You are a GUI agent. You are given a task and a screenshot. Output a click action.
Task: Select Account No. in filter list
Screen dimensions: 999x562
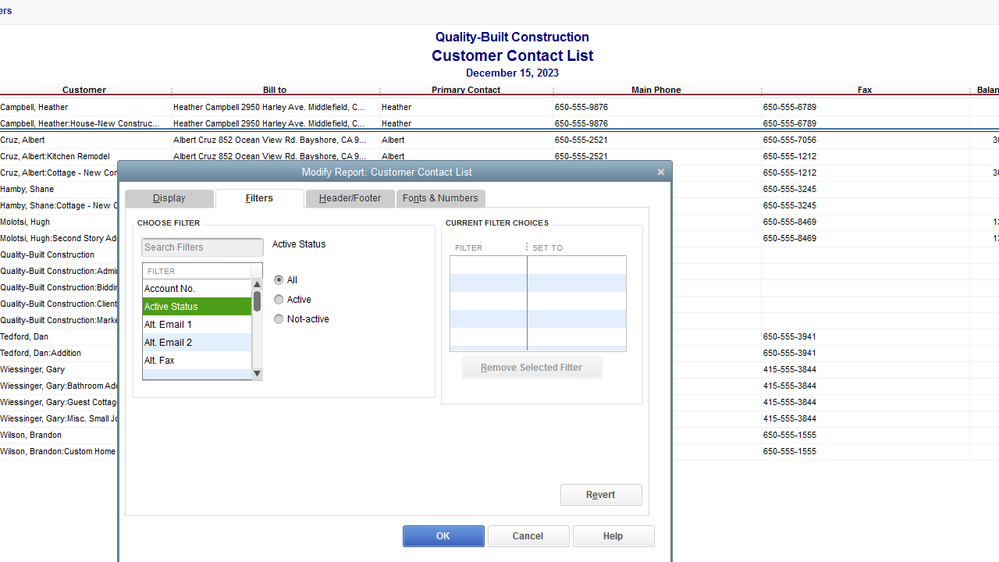[x=197, y=289]
